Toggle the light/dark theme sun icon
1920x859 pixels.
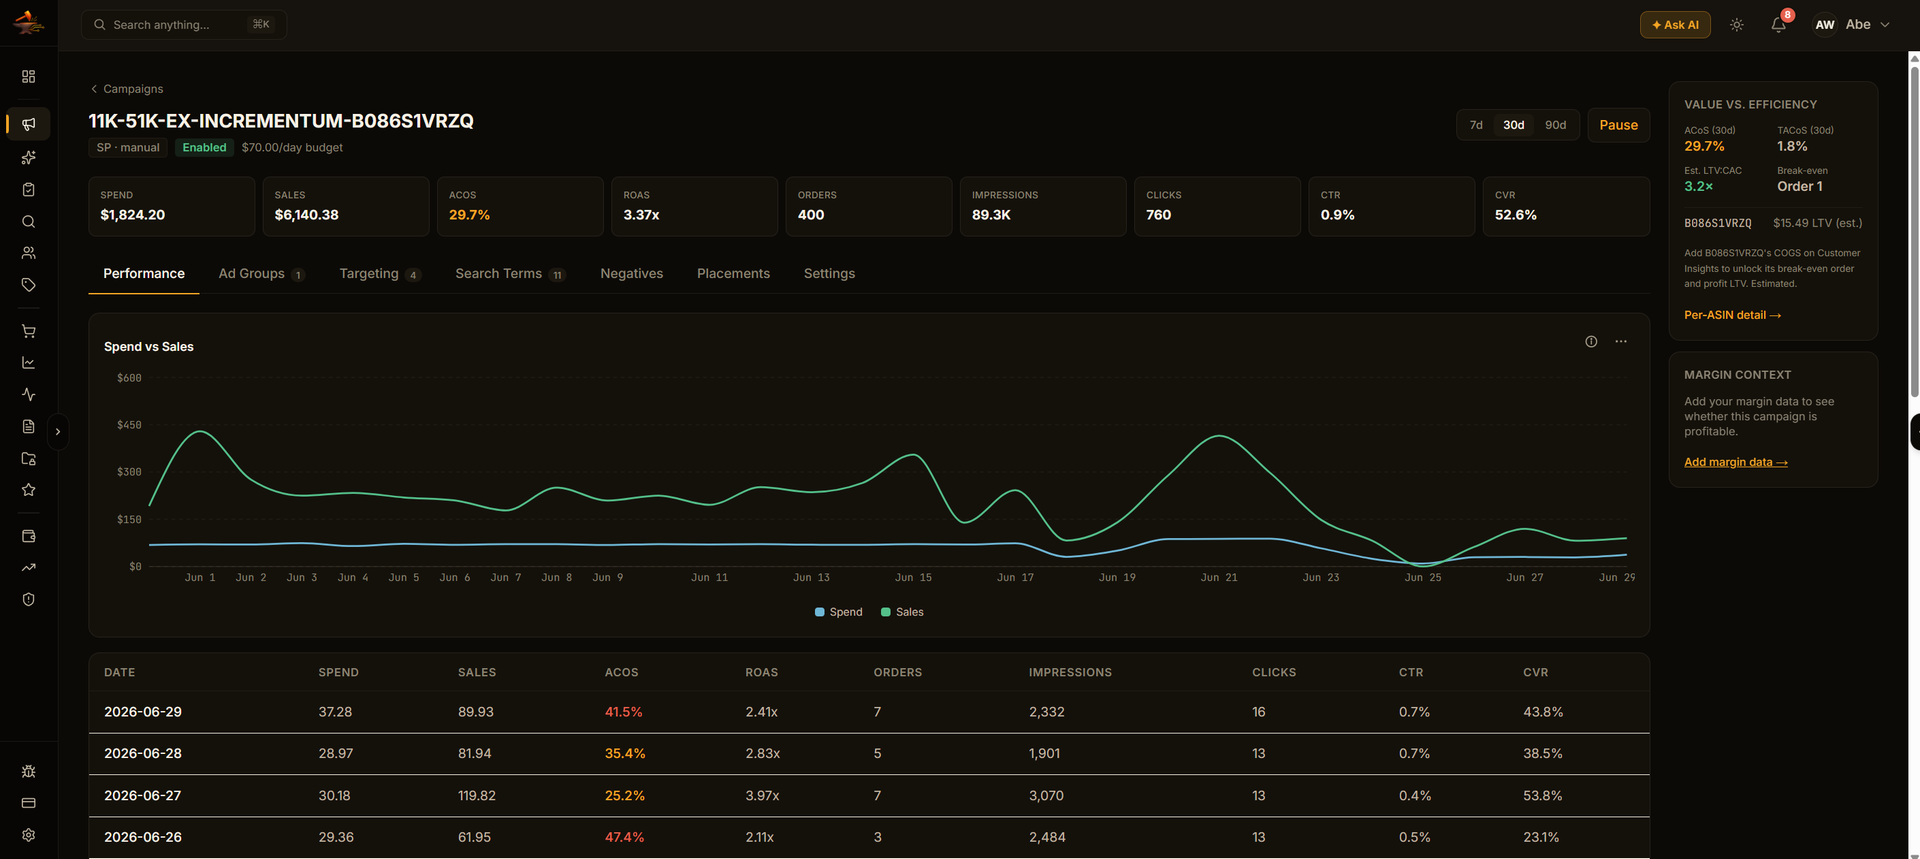[1737, 25]
